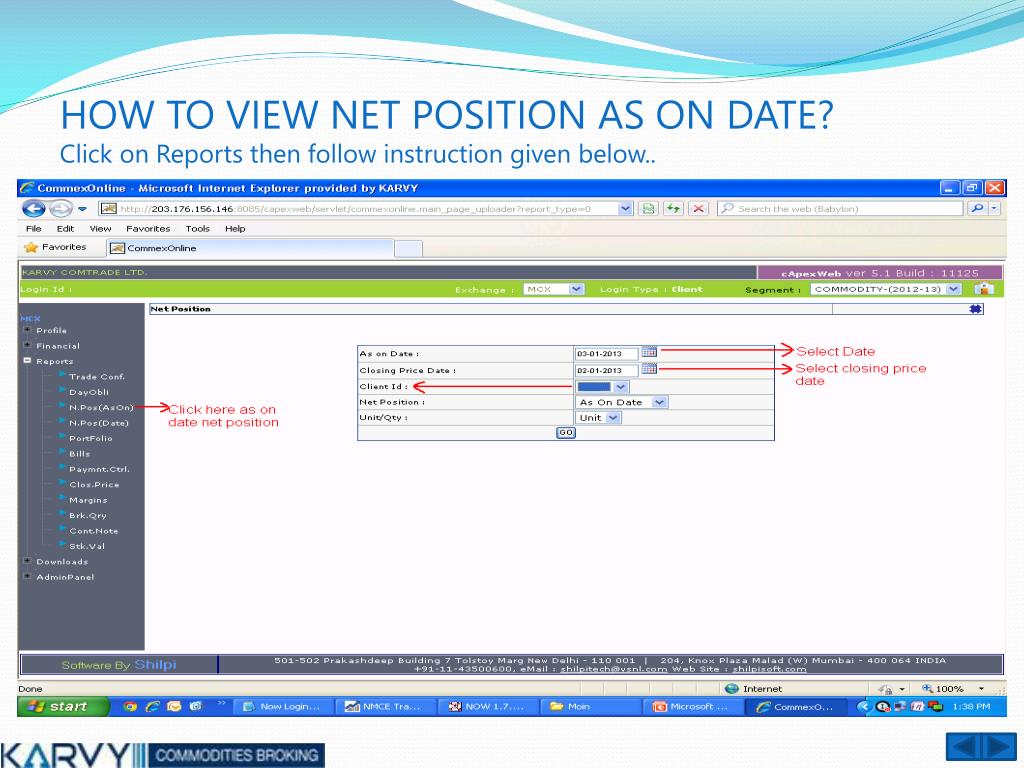Open Stk.Val report
Screen dimensions: 1024x768
point(87,546)
